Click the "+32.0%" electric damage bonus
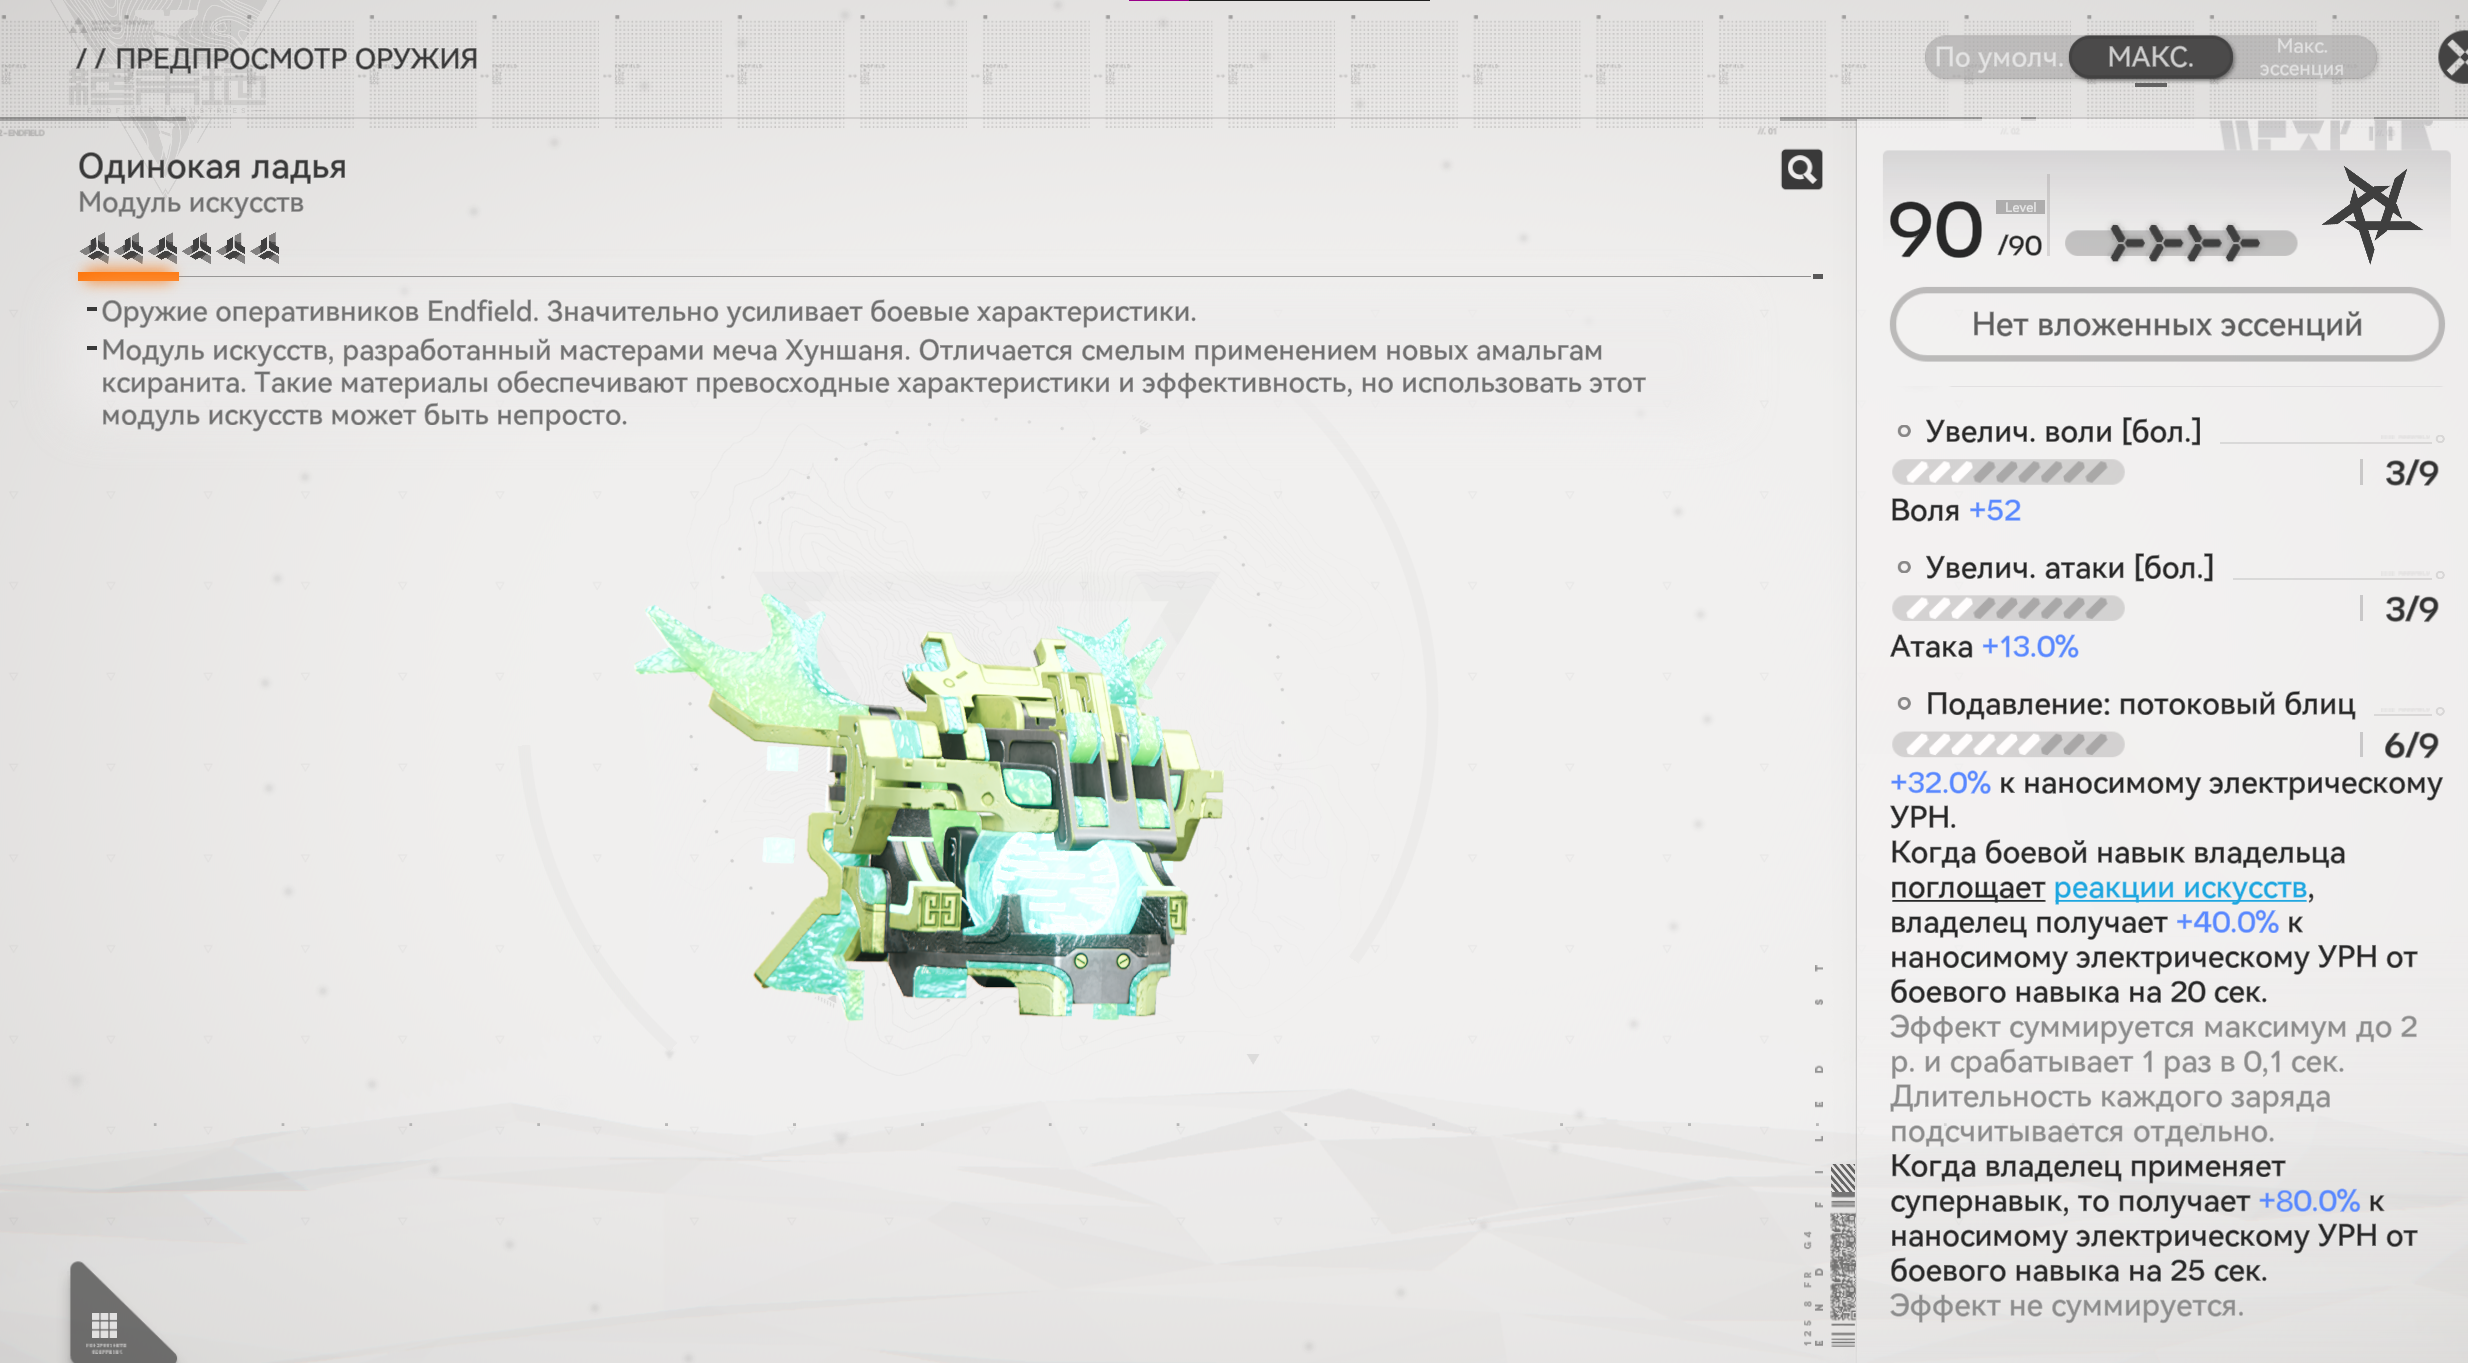Image resolution: width=2468 pixels, height=1363 pixels. (1940, 782)
